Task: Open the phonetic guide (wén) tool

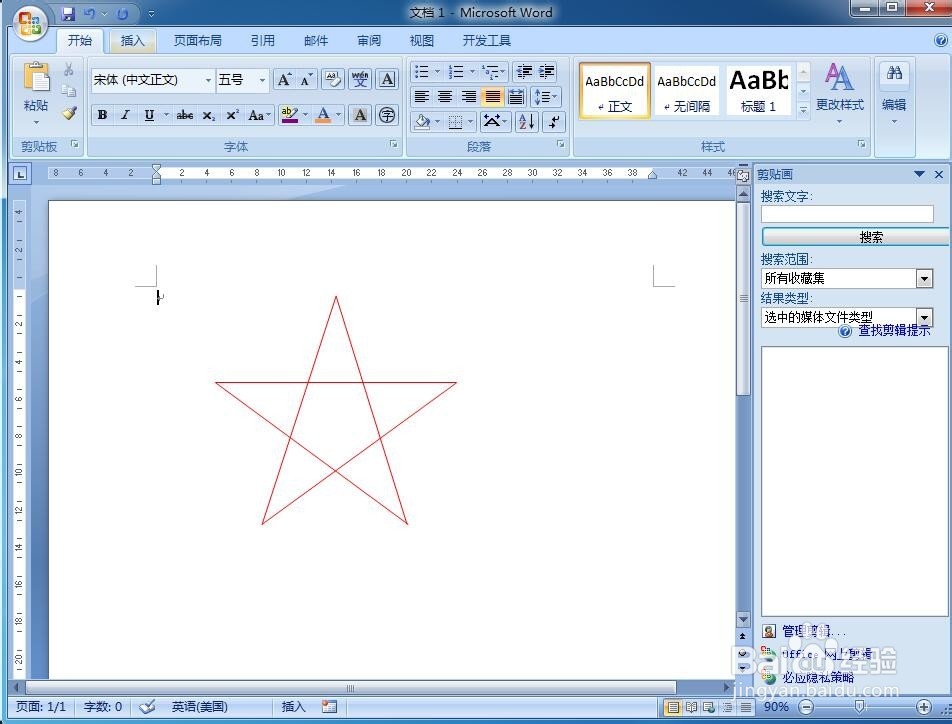Action: [x=360, y=79]
